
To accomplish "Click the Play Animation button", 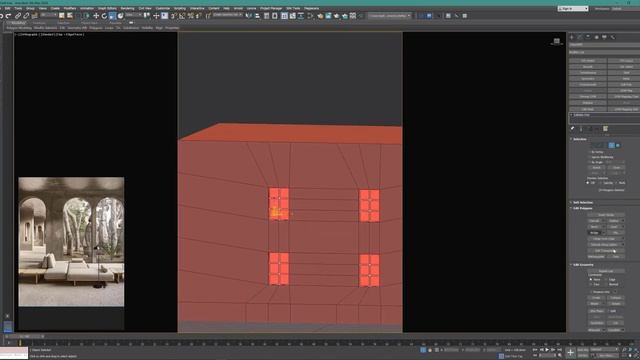I will [x=547, y=350].
